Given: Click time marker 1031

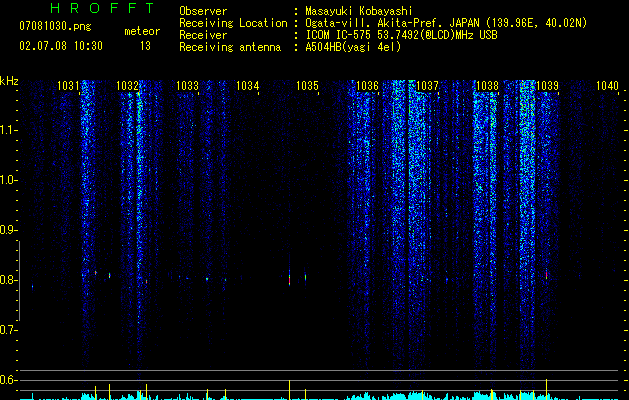Looking at the screenshot, I should (x=68, y=86).
